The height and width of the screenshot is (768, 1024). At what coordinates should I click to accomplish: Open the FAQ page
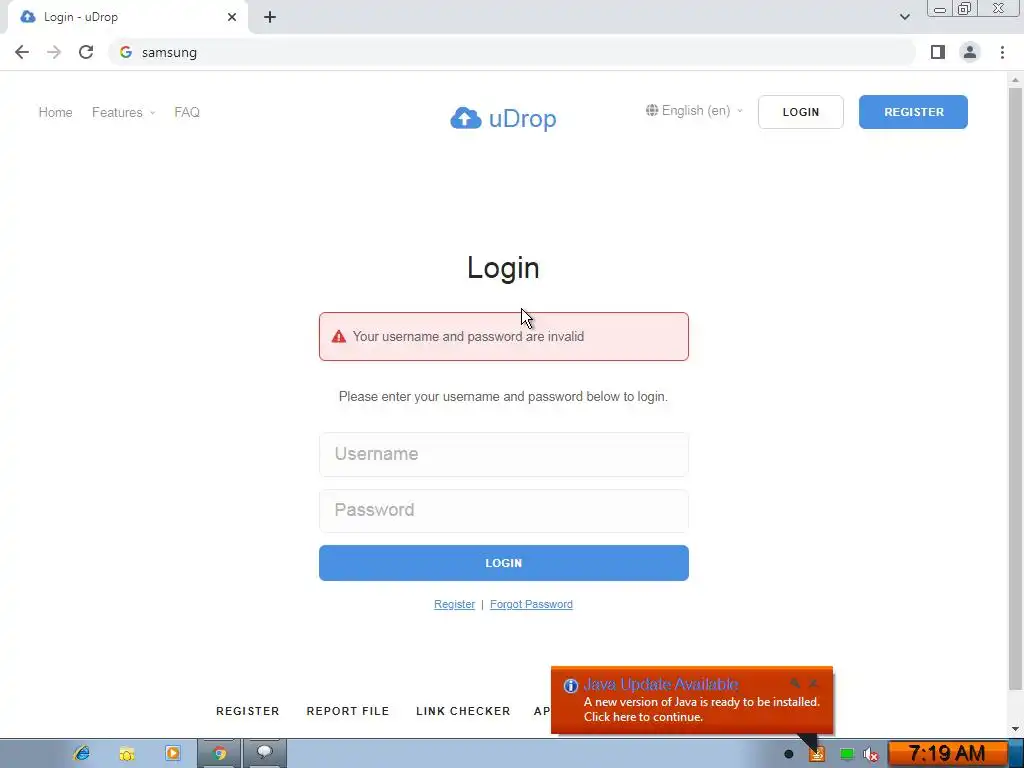[x=187, y=112]
